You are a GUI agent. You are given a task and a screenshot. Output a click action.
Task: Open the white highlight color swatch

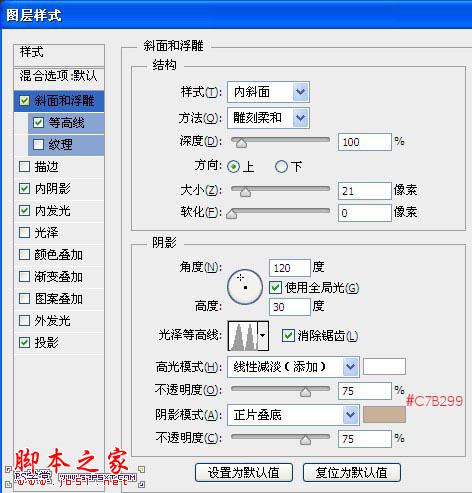pos(384,366)
